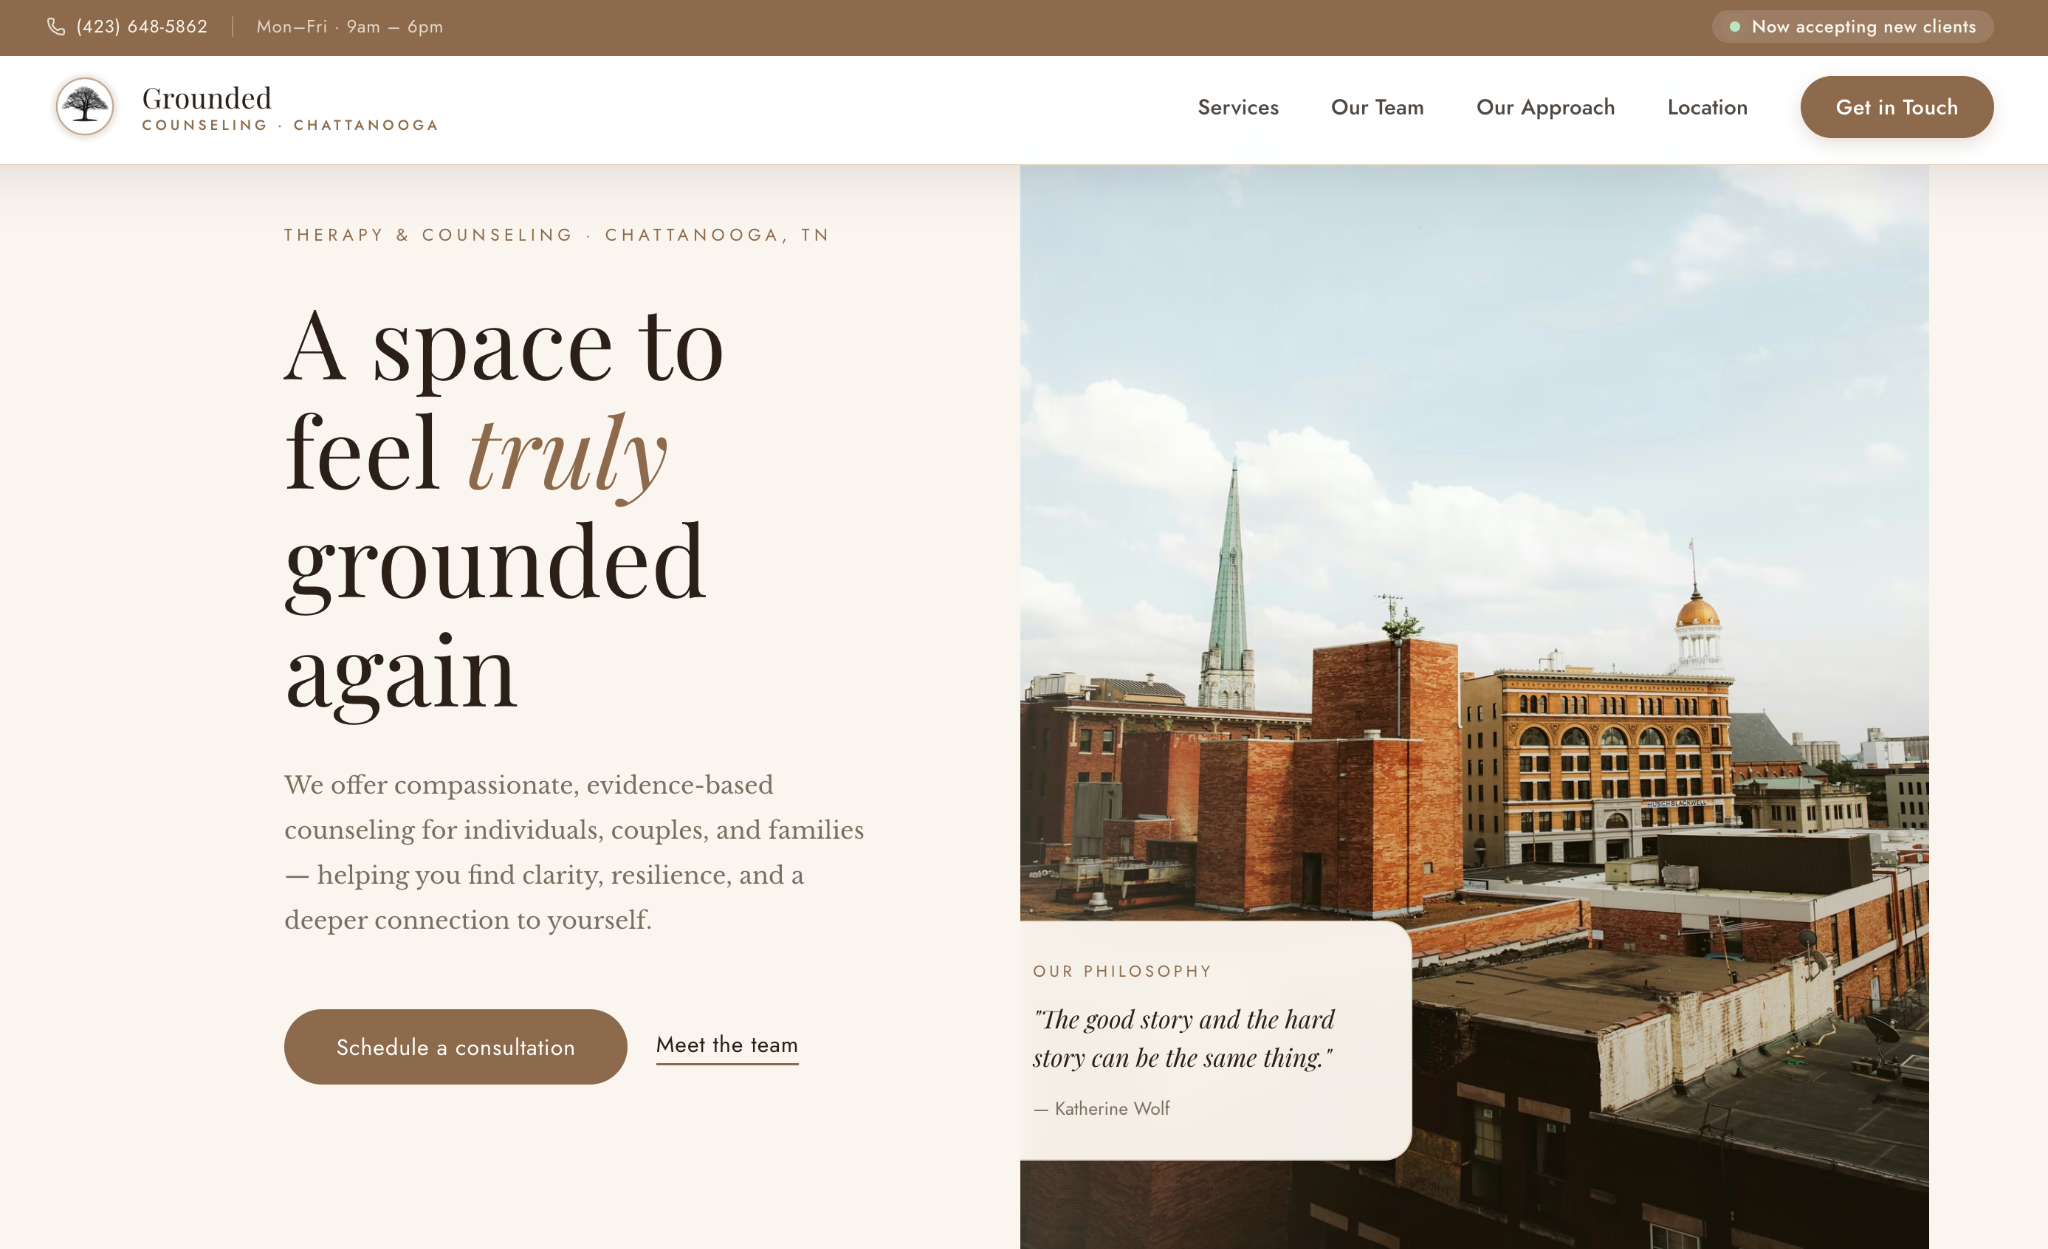Follow the Meet the team link
The width and height of the screenshot is (2048, 1249).
(727, 1045)
